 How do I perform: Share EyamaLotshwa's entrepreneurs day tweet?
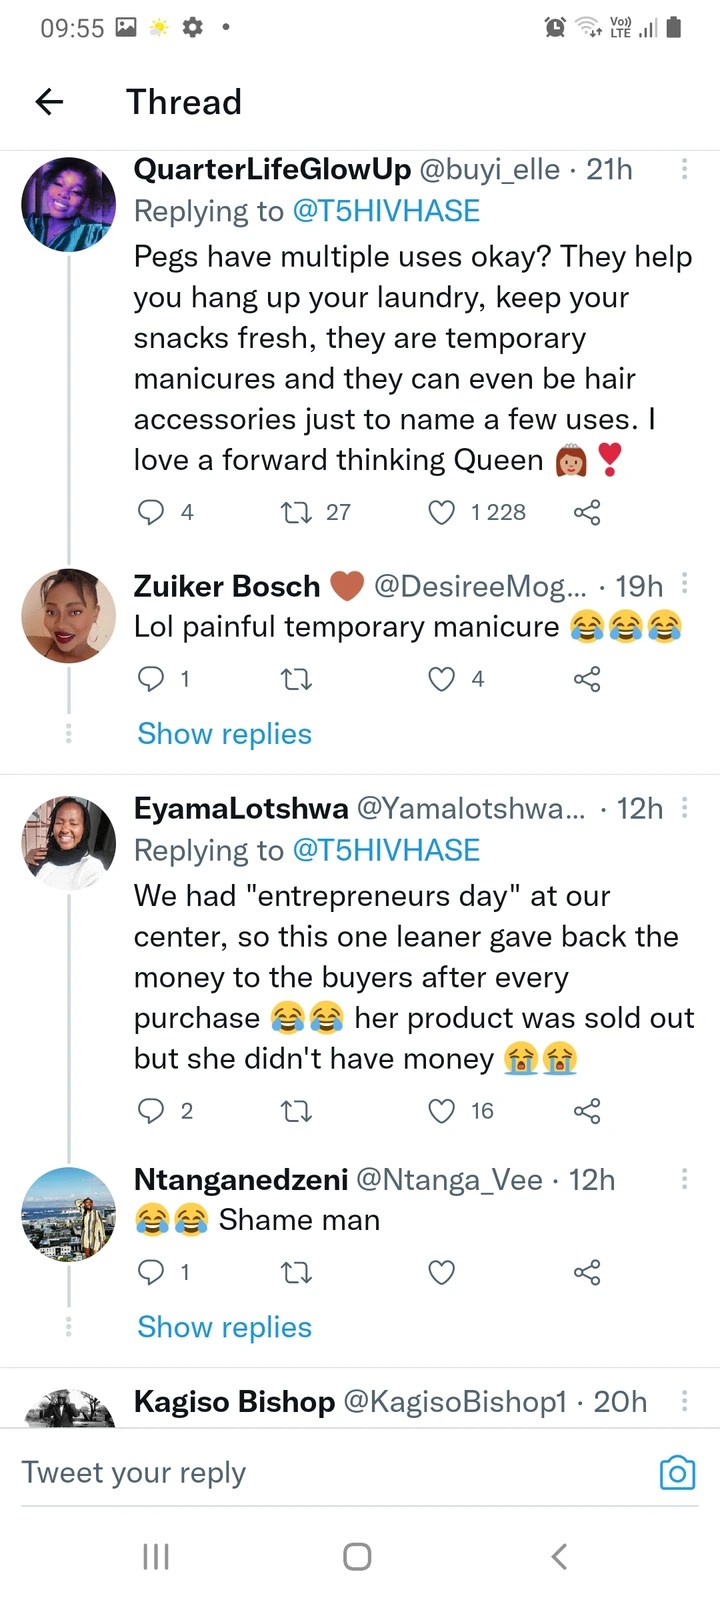tap(587, 1111)
